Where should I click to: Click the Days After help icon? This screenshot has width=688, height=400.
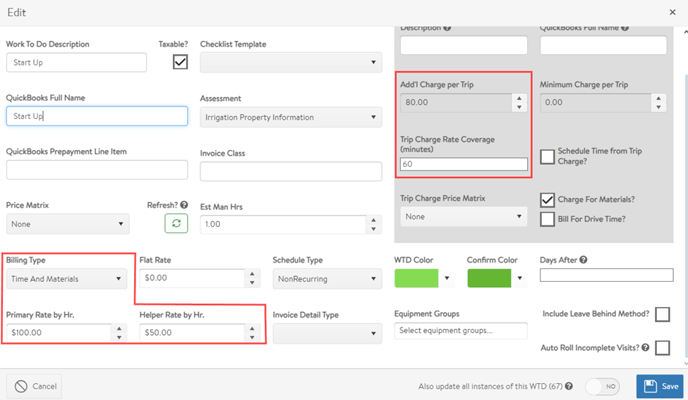click(x=583, y=260)
